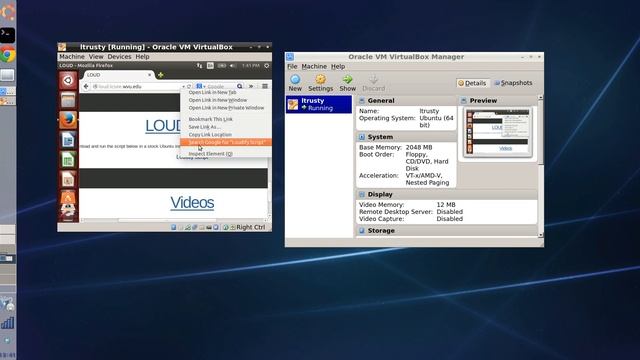Image resolution: width=640 pixels, height=360 pixels.
Task: Open Help menu in ltrusty VM window
Action: coord(142,57)
